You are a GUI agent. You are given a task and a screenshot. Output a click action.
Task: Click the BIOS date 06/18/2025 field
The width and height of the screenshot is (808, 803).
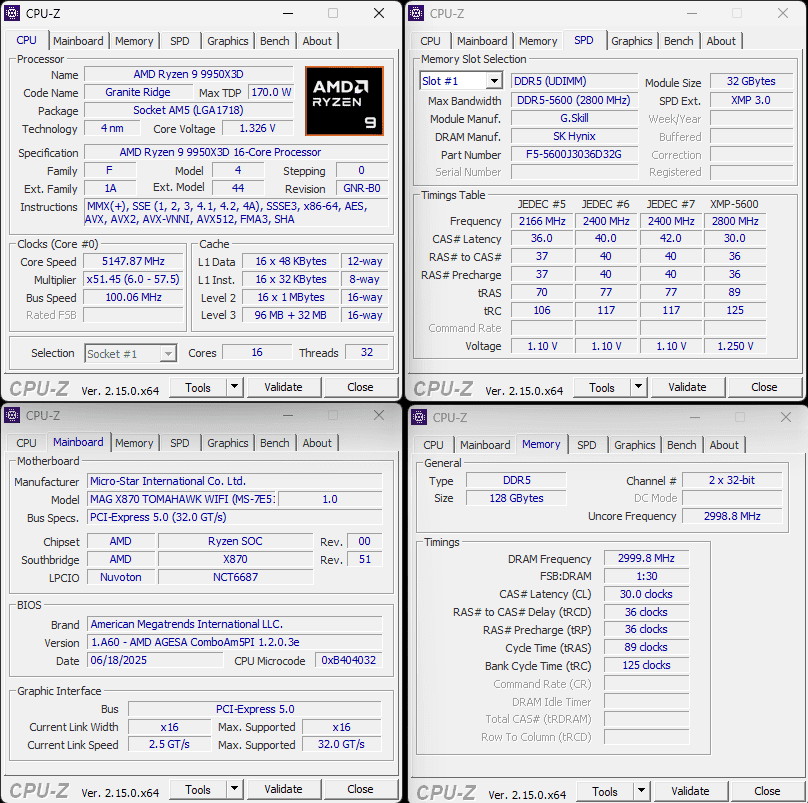[155, 660]
